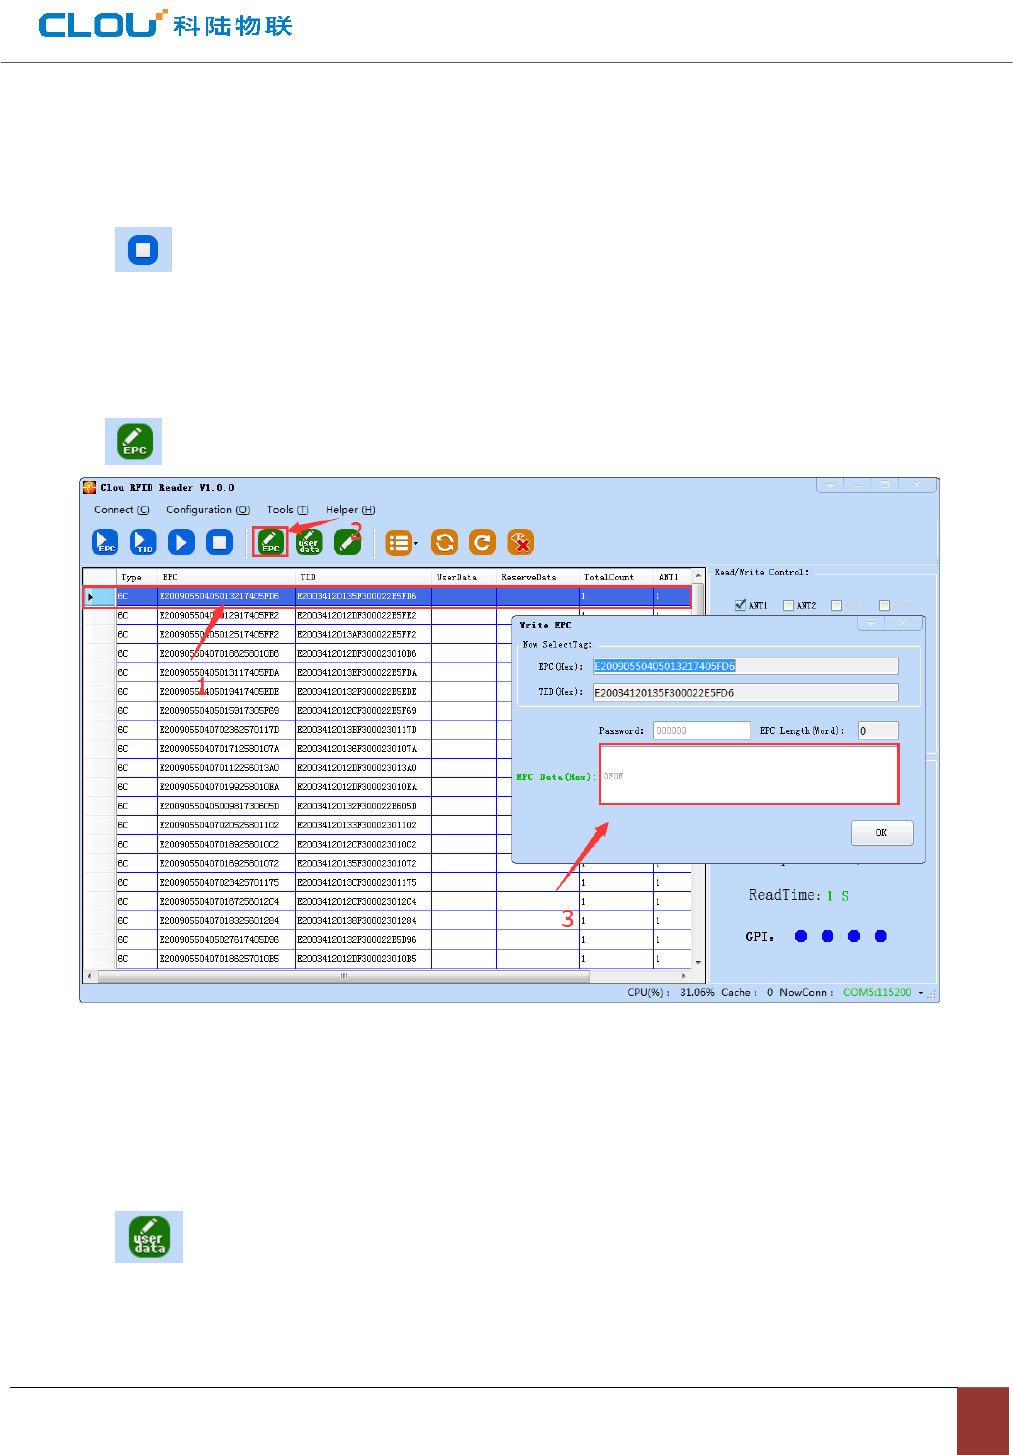The image size is (1013, 1455).
Task: Select EPC cell ending 2580107A
Action: (226, 749)
